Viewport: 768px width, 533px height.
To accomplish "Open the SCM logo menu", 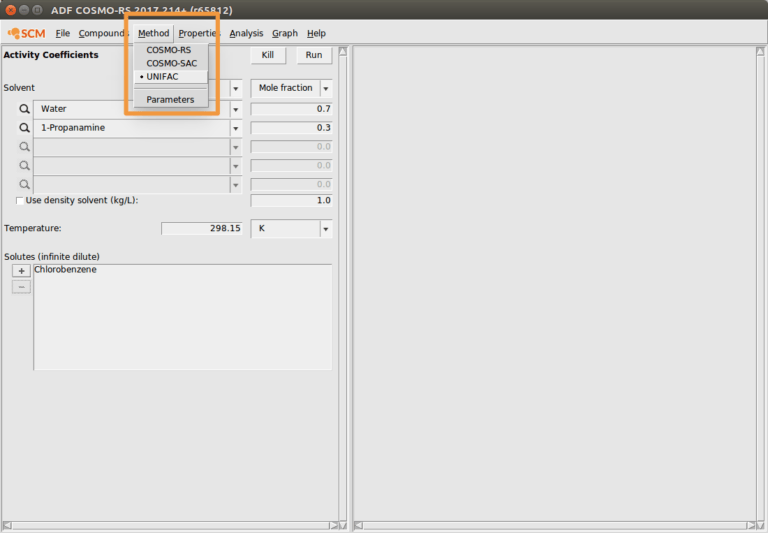I will pos(26,33).
